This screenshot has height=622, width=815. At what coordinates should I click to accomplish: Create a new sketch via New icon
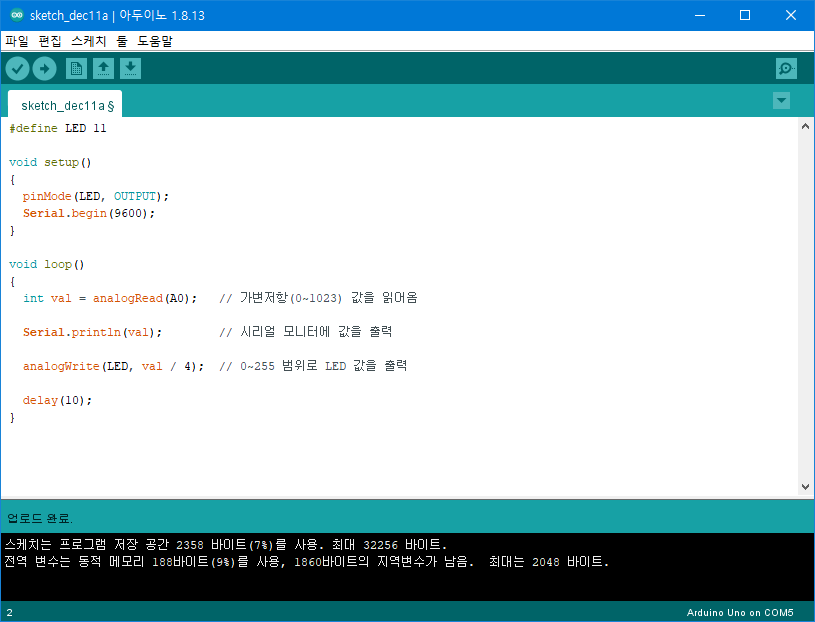point(76,69)
